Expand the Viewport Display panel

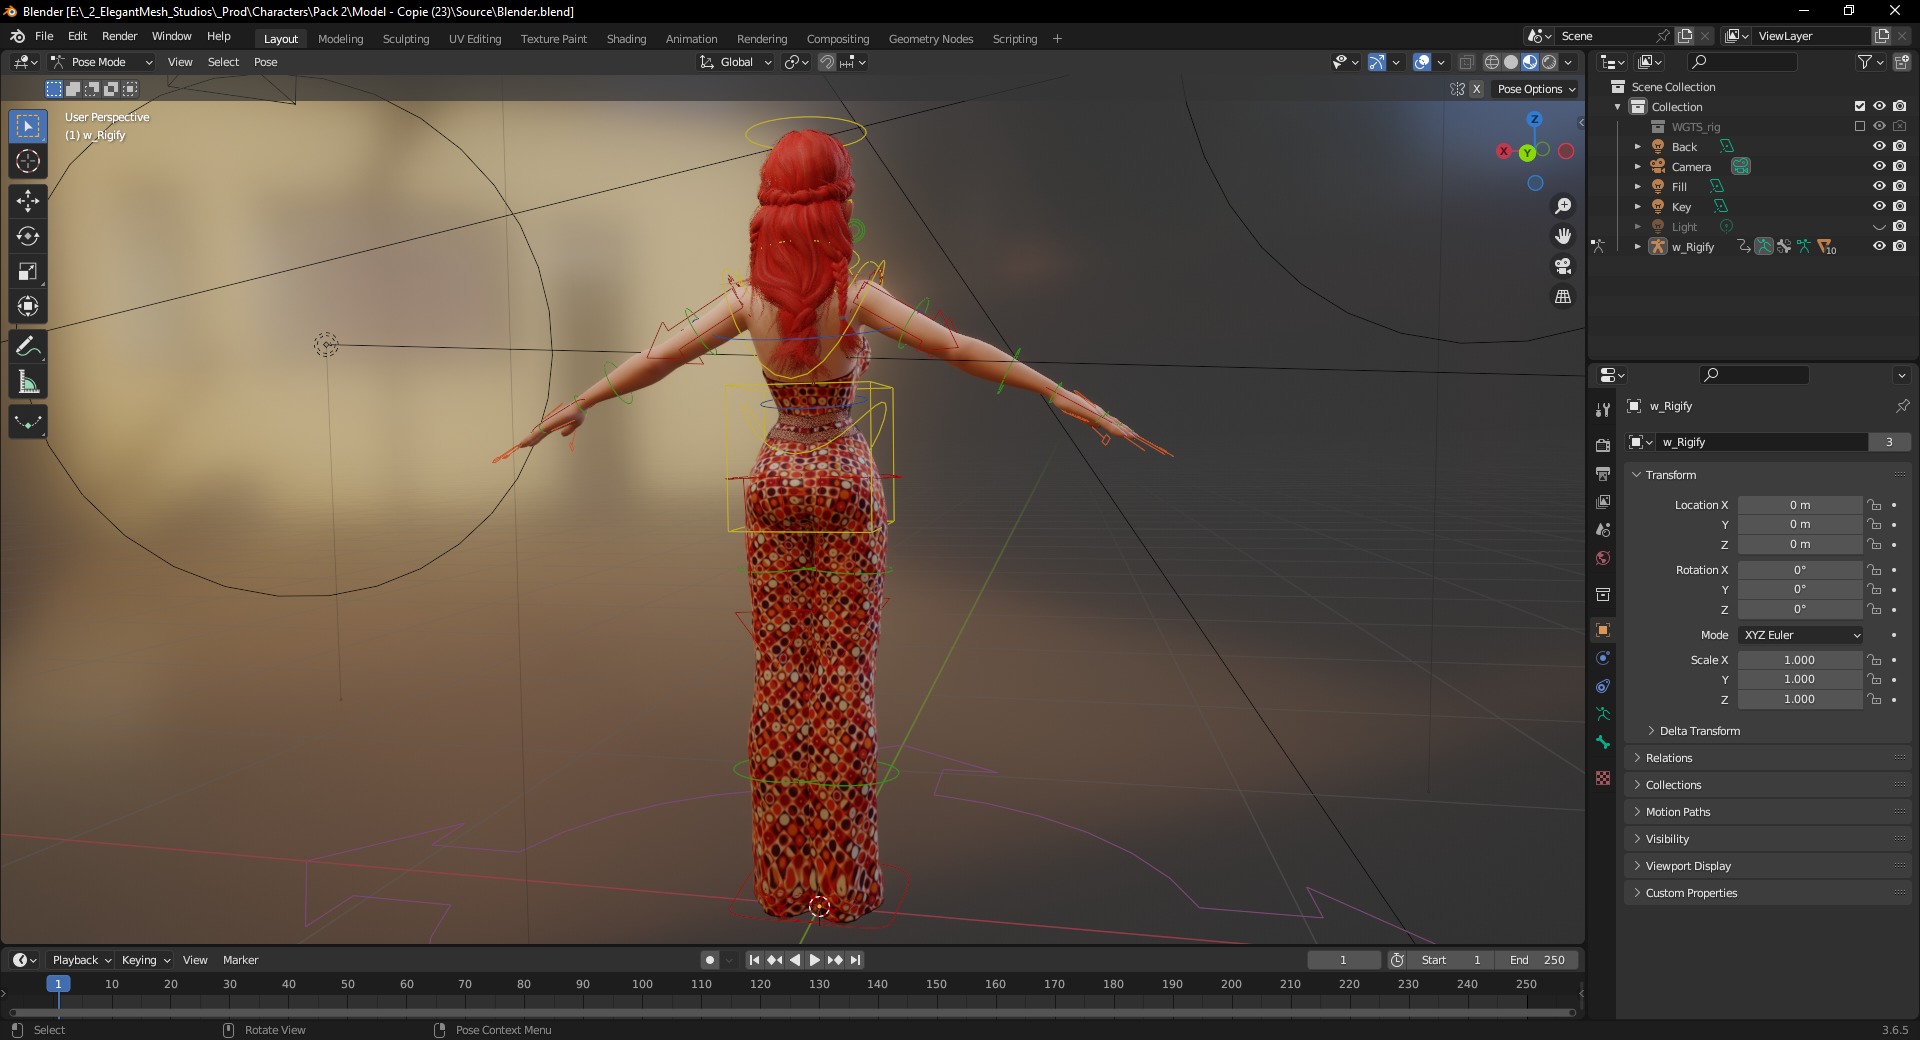[x=1688, y=866]
